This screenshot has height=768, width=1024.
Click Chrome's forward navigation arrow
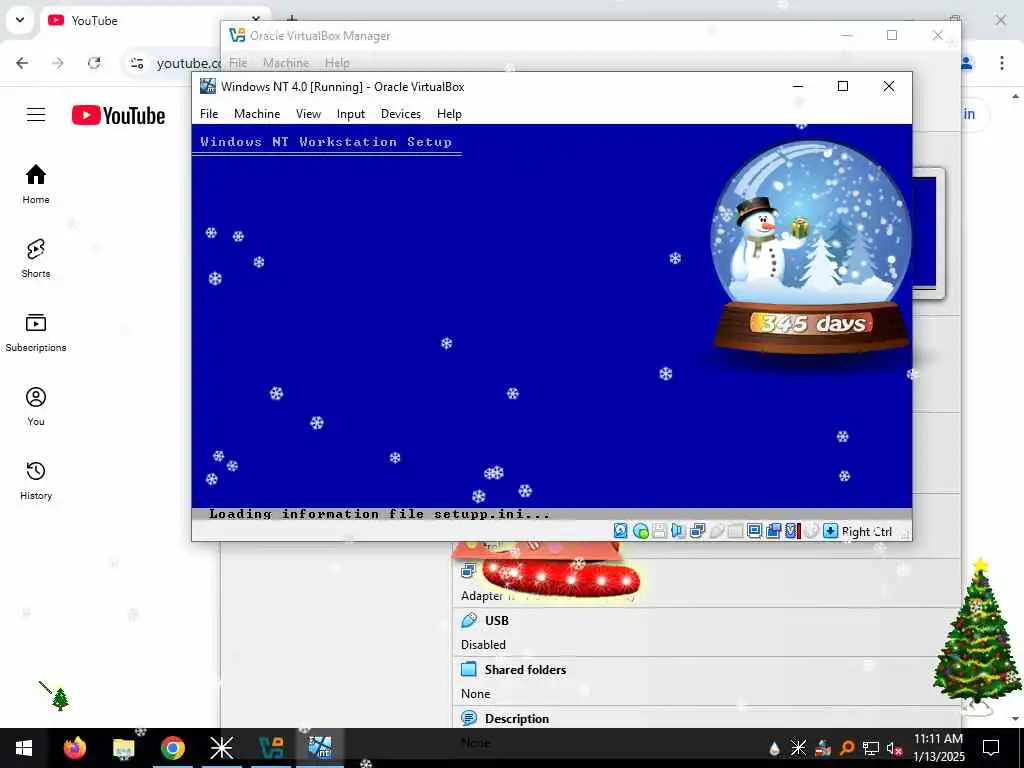(x=58, y=63)
